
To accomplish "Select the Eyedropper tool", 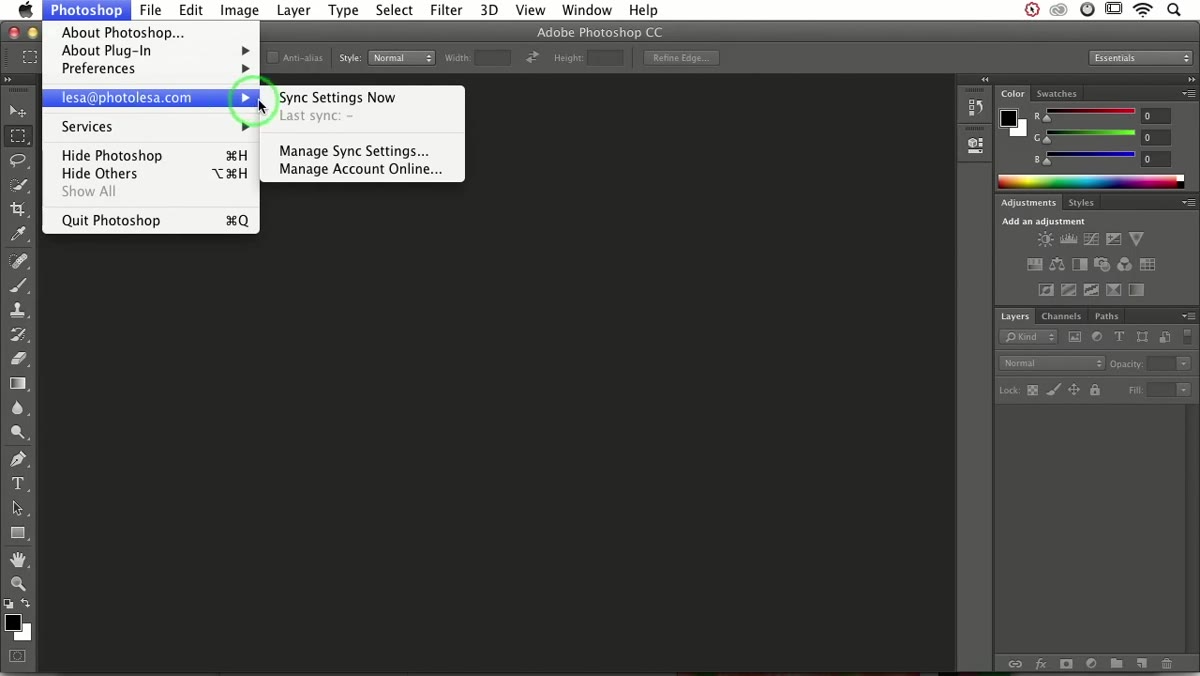I will [18, 234].
